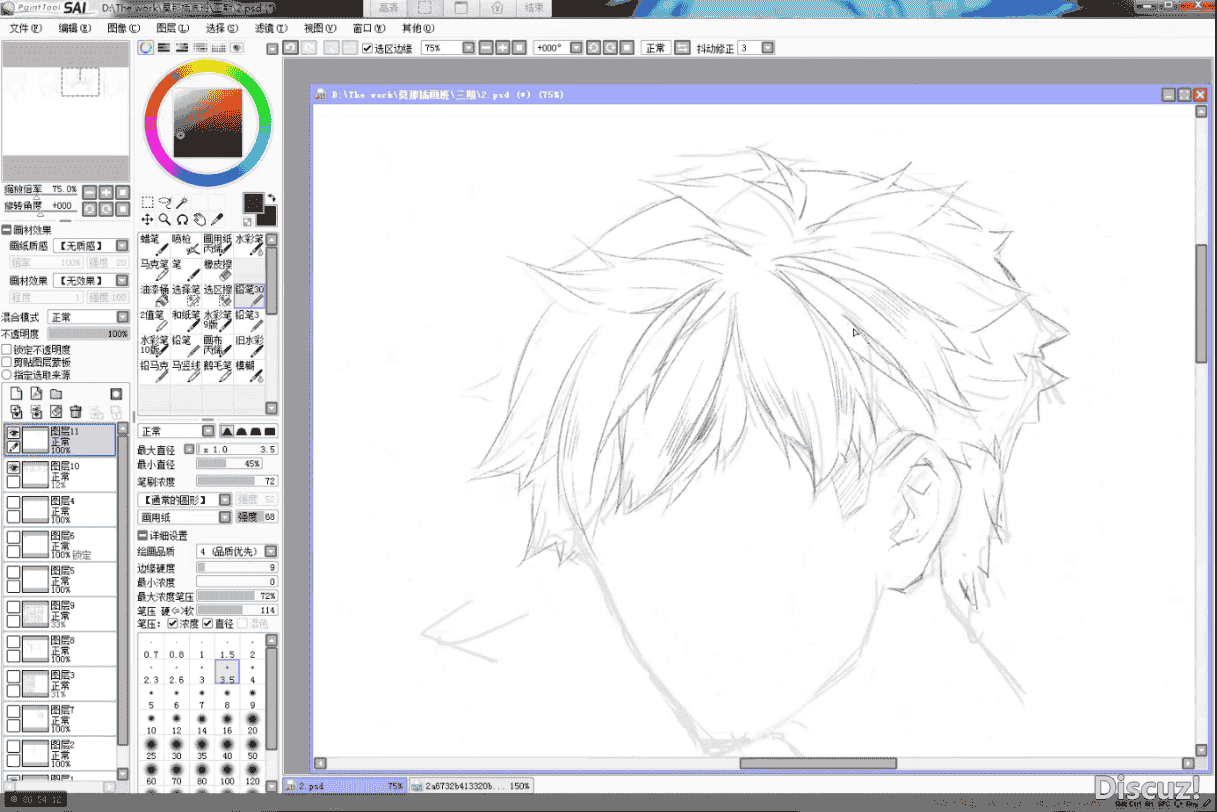Show 图层4 by its visibility box

14,503
